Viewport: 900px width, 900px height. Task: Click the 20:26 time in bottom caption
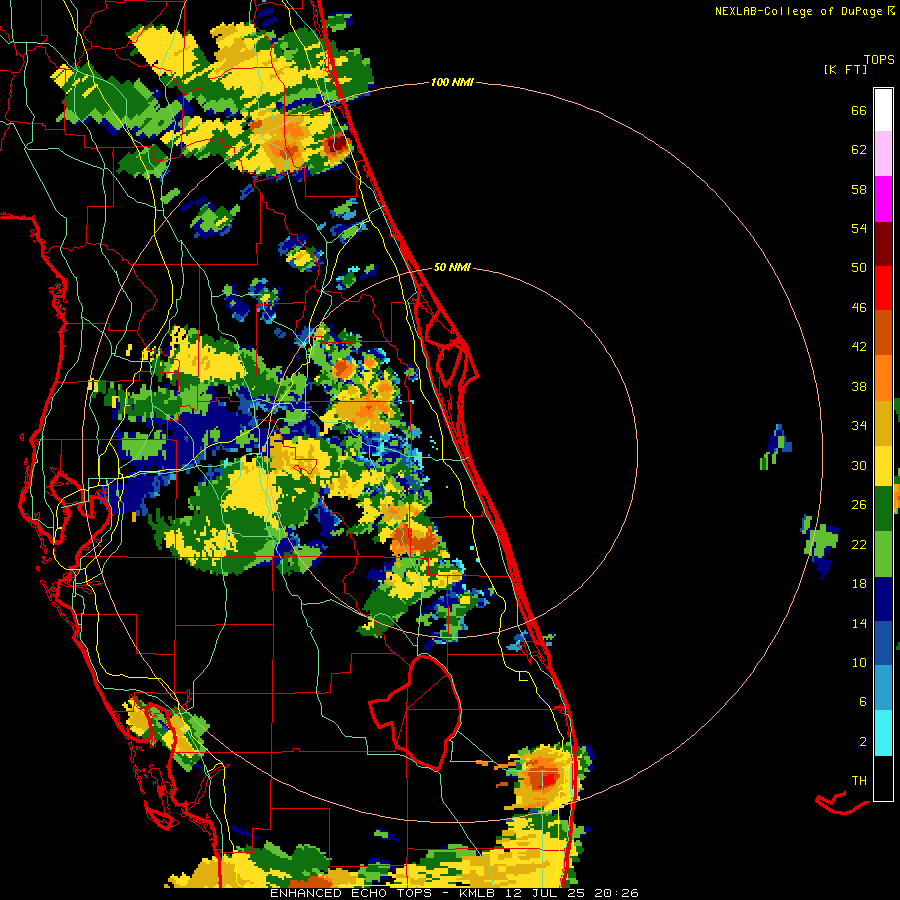coord(616,893)
